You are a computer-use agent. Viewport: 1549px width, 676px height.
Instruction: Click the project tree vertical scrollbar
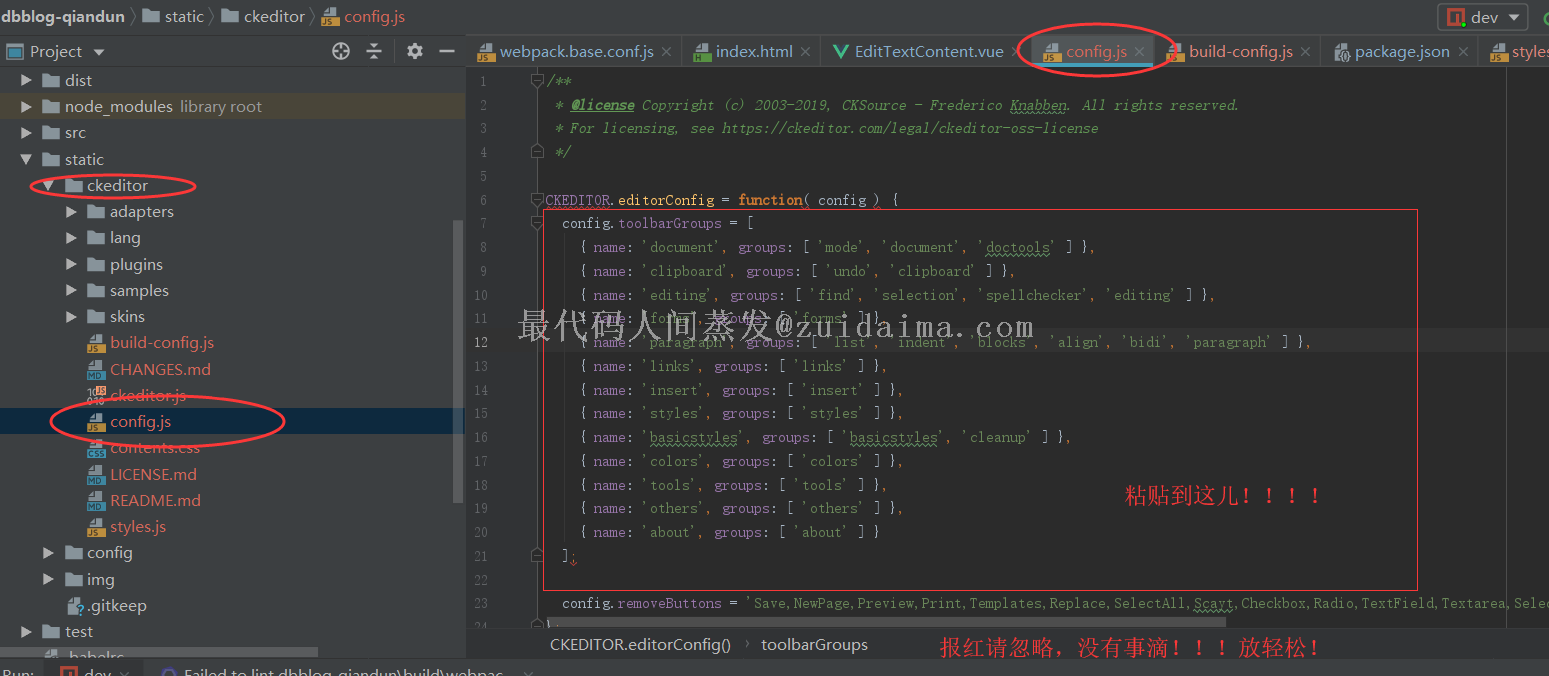tap(459, 360)
